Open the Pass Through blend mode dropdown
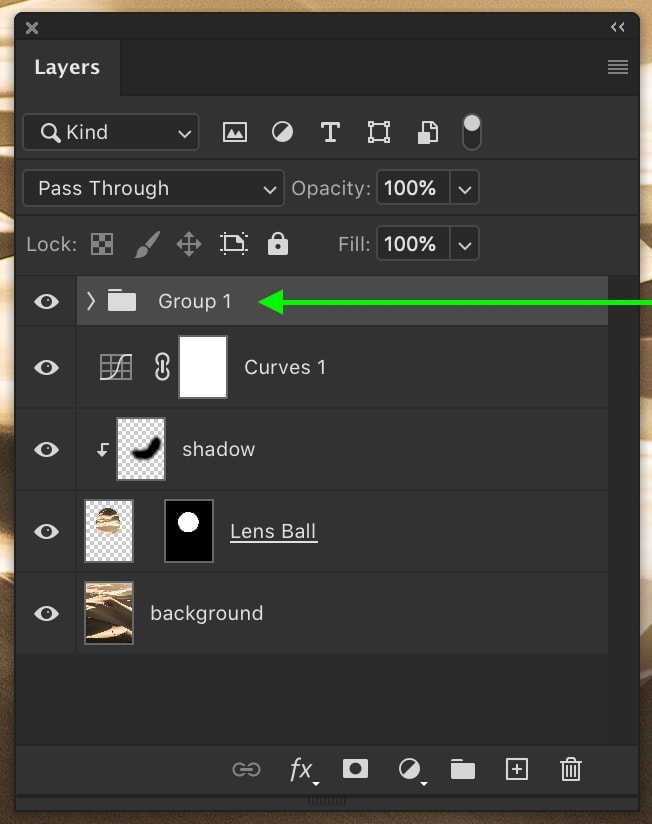This screenshot has width=652, height=824. [x=153, y=188]
